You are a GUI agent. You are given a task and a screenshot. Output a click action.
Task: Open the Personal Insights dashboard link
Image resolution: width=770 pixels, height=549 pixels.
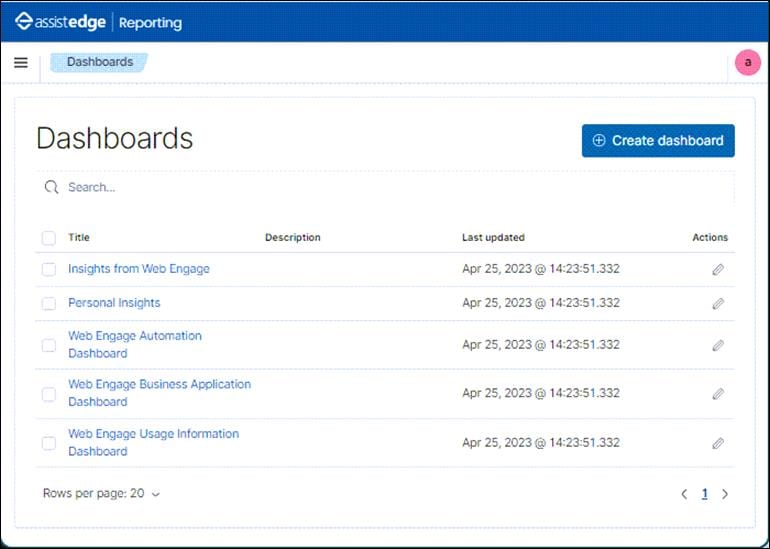[x=114, y=303]
